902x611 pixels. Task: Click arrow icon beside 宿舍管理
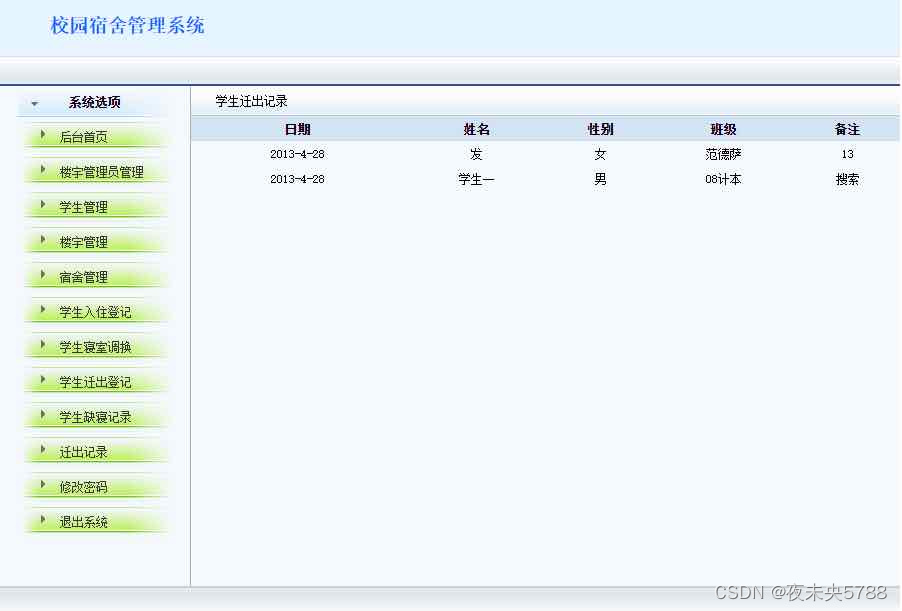pos(43,275)
